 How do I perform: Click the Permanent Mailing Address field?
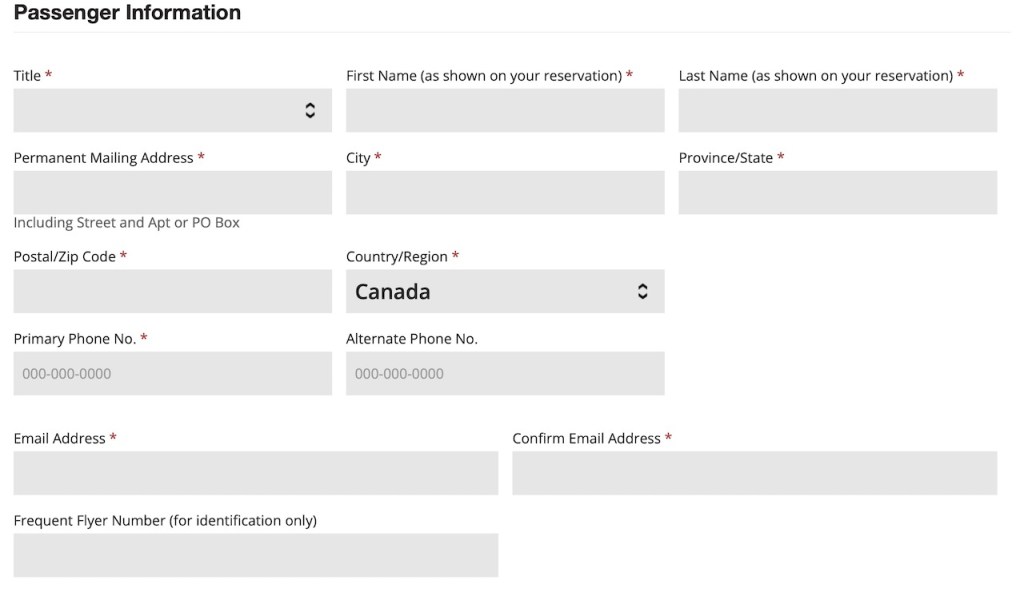[172, 192]
